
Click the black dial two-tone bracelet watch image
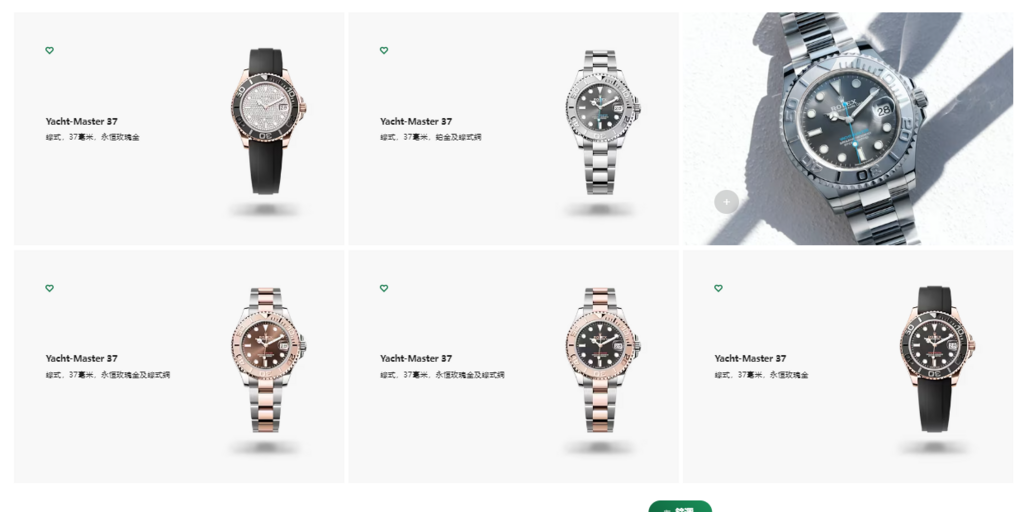click(603, 360)
